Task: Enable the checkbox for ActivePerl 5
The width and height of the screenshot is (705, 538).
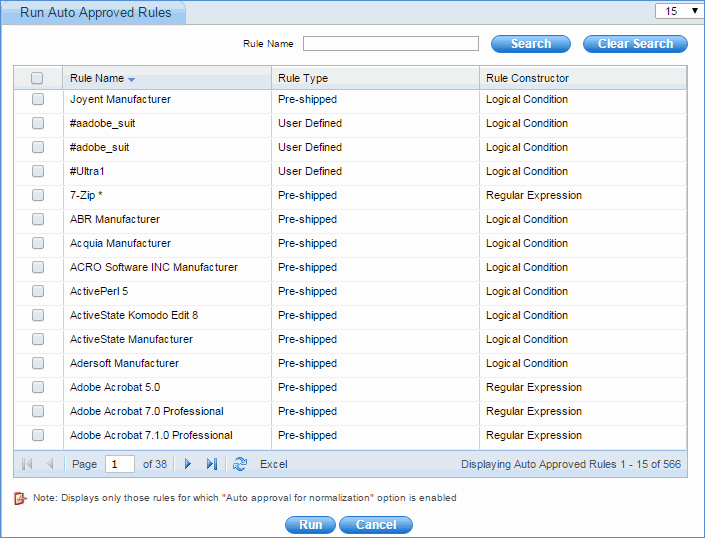Action: point(38,291)
